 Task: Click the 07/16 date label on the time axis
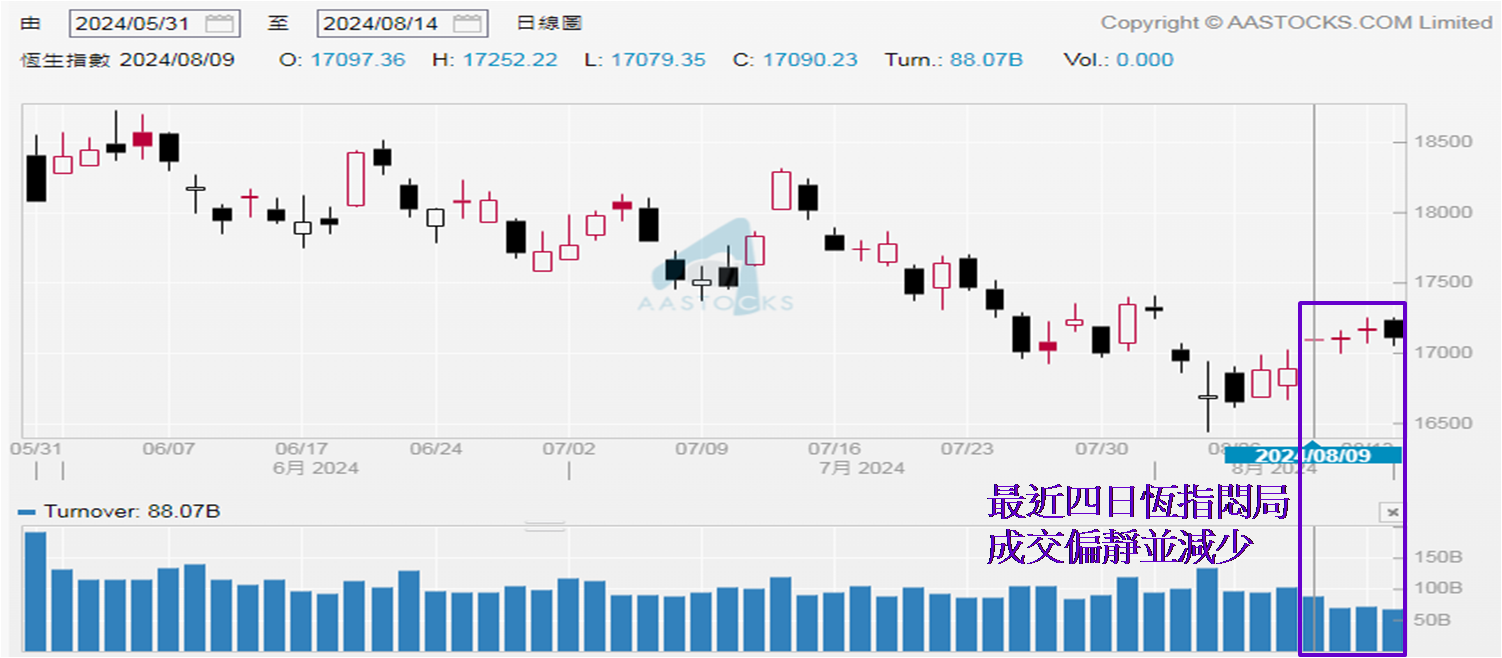tap(835, 449)
